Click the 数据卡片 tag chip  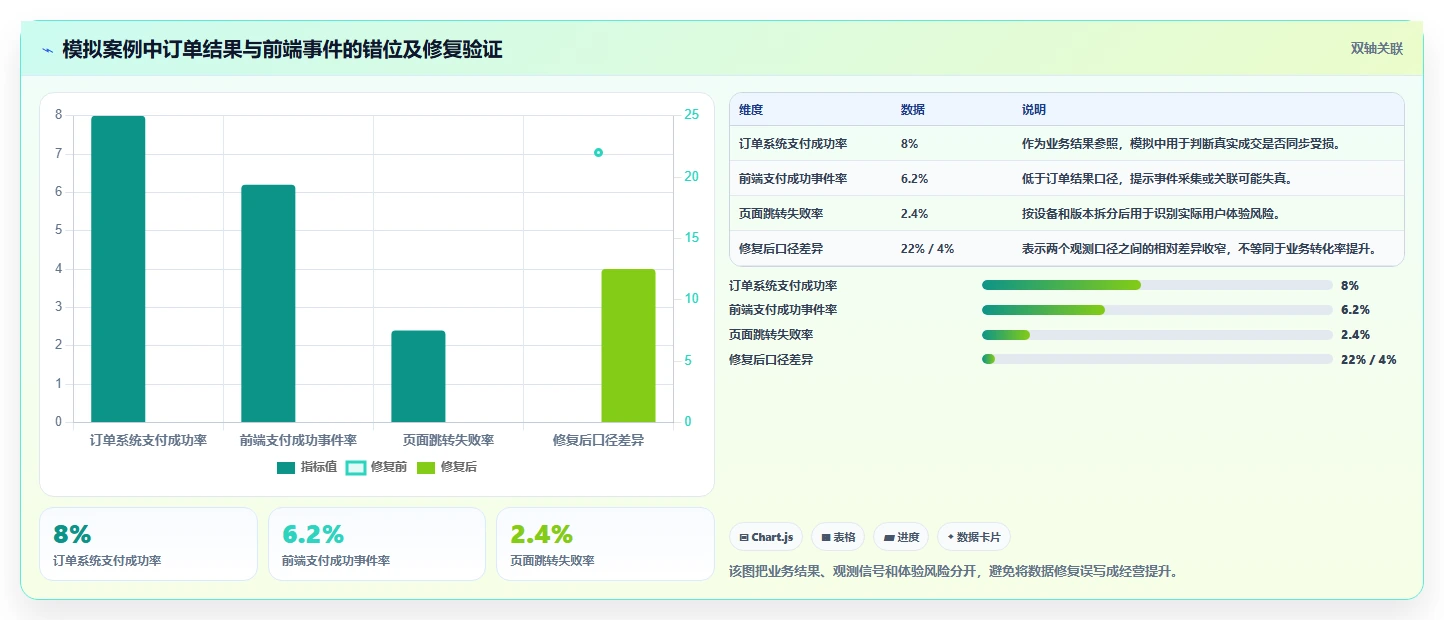click(x=974, y=537)
